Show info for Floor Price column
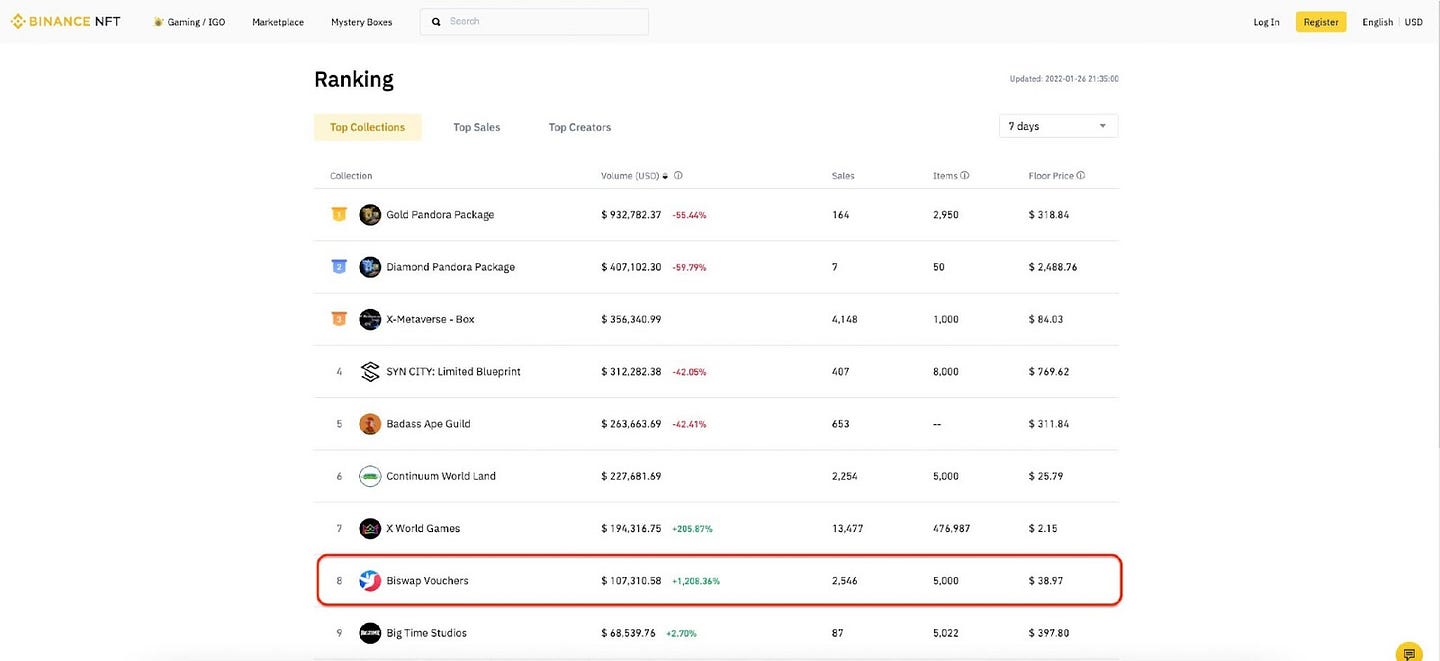The image size is (1440, 661). tap(1081, 176)
